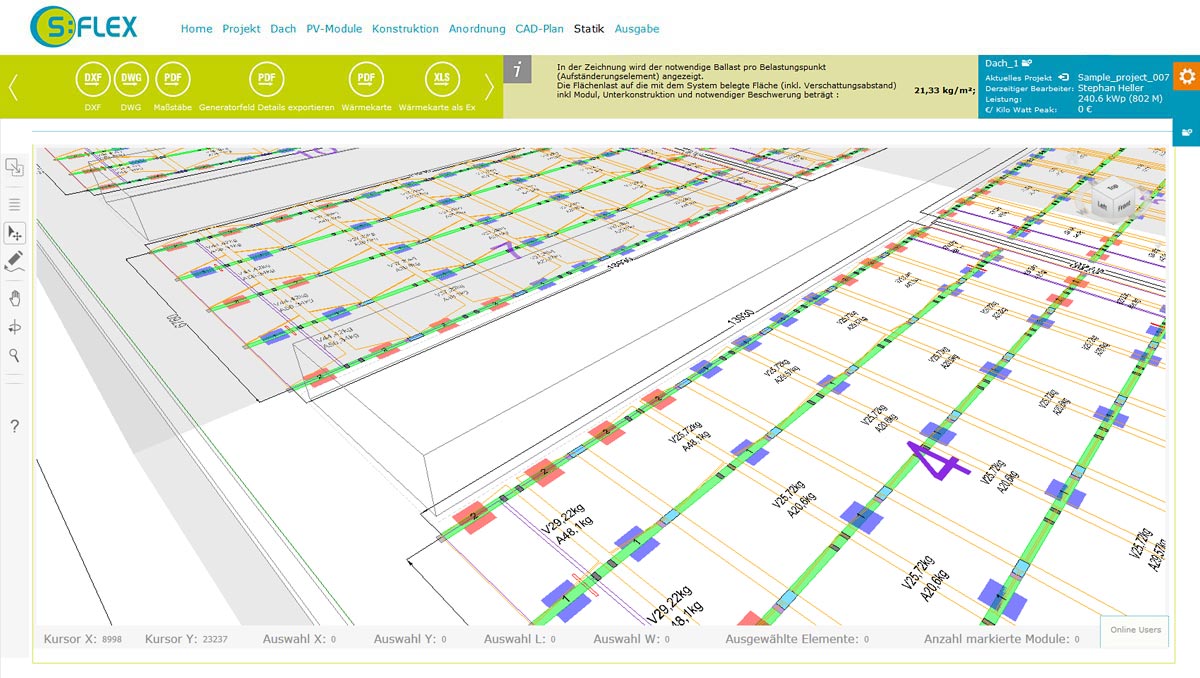1200x678 pixels.
Task: Open the Ausgabe section
Action: coord(637,29)
